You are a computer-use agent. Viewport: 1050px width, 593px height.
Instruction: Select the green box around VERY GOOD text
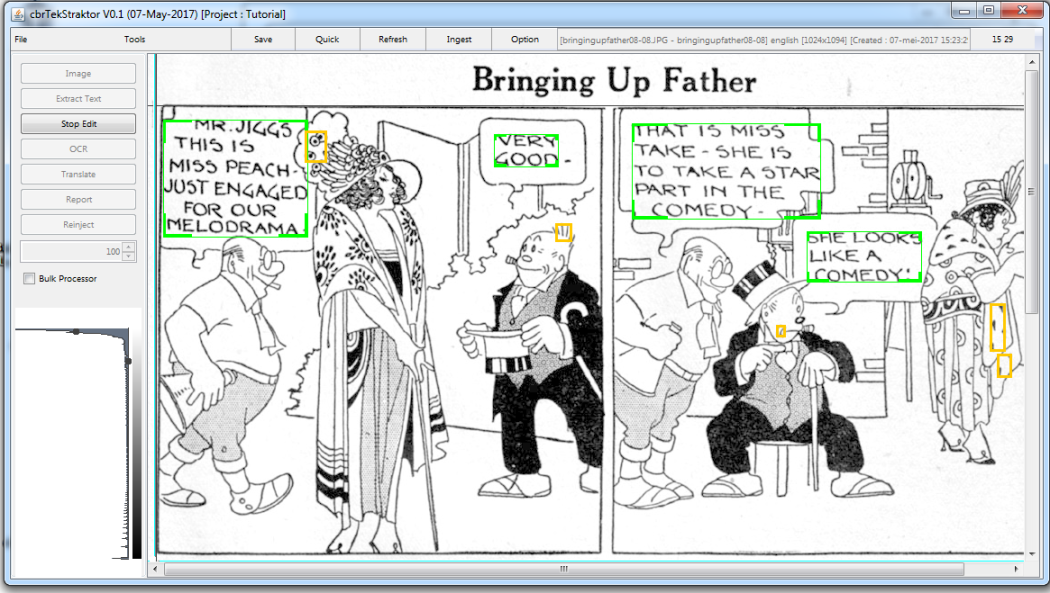coord(526,151)
